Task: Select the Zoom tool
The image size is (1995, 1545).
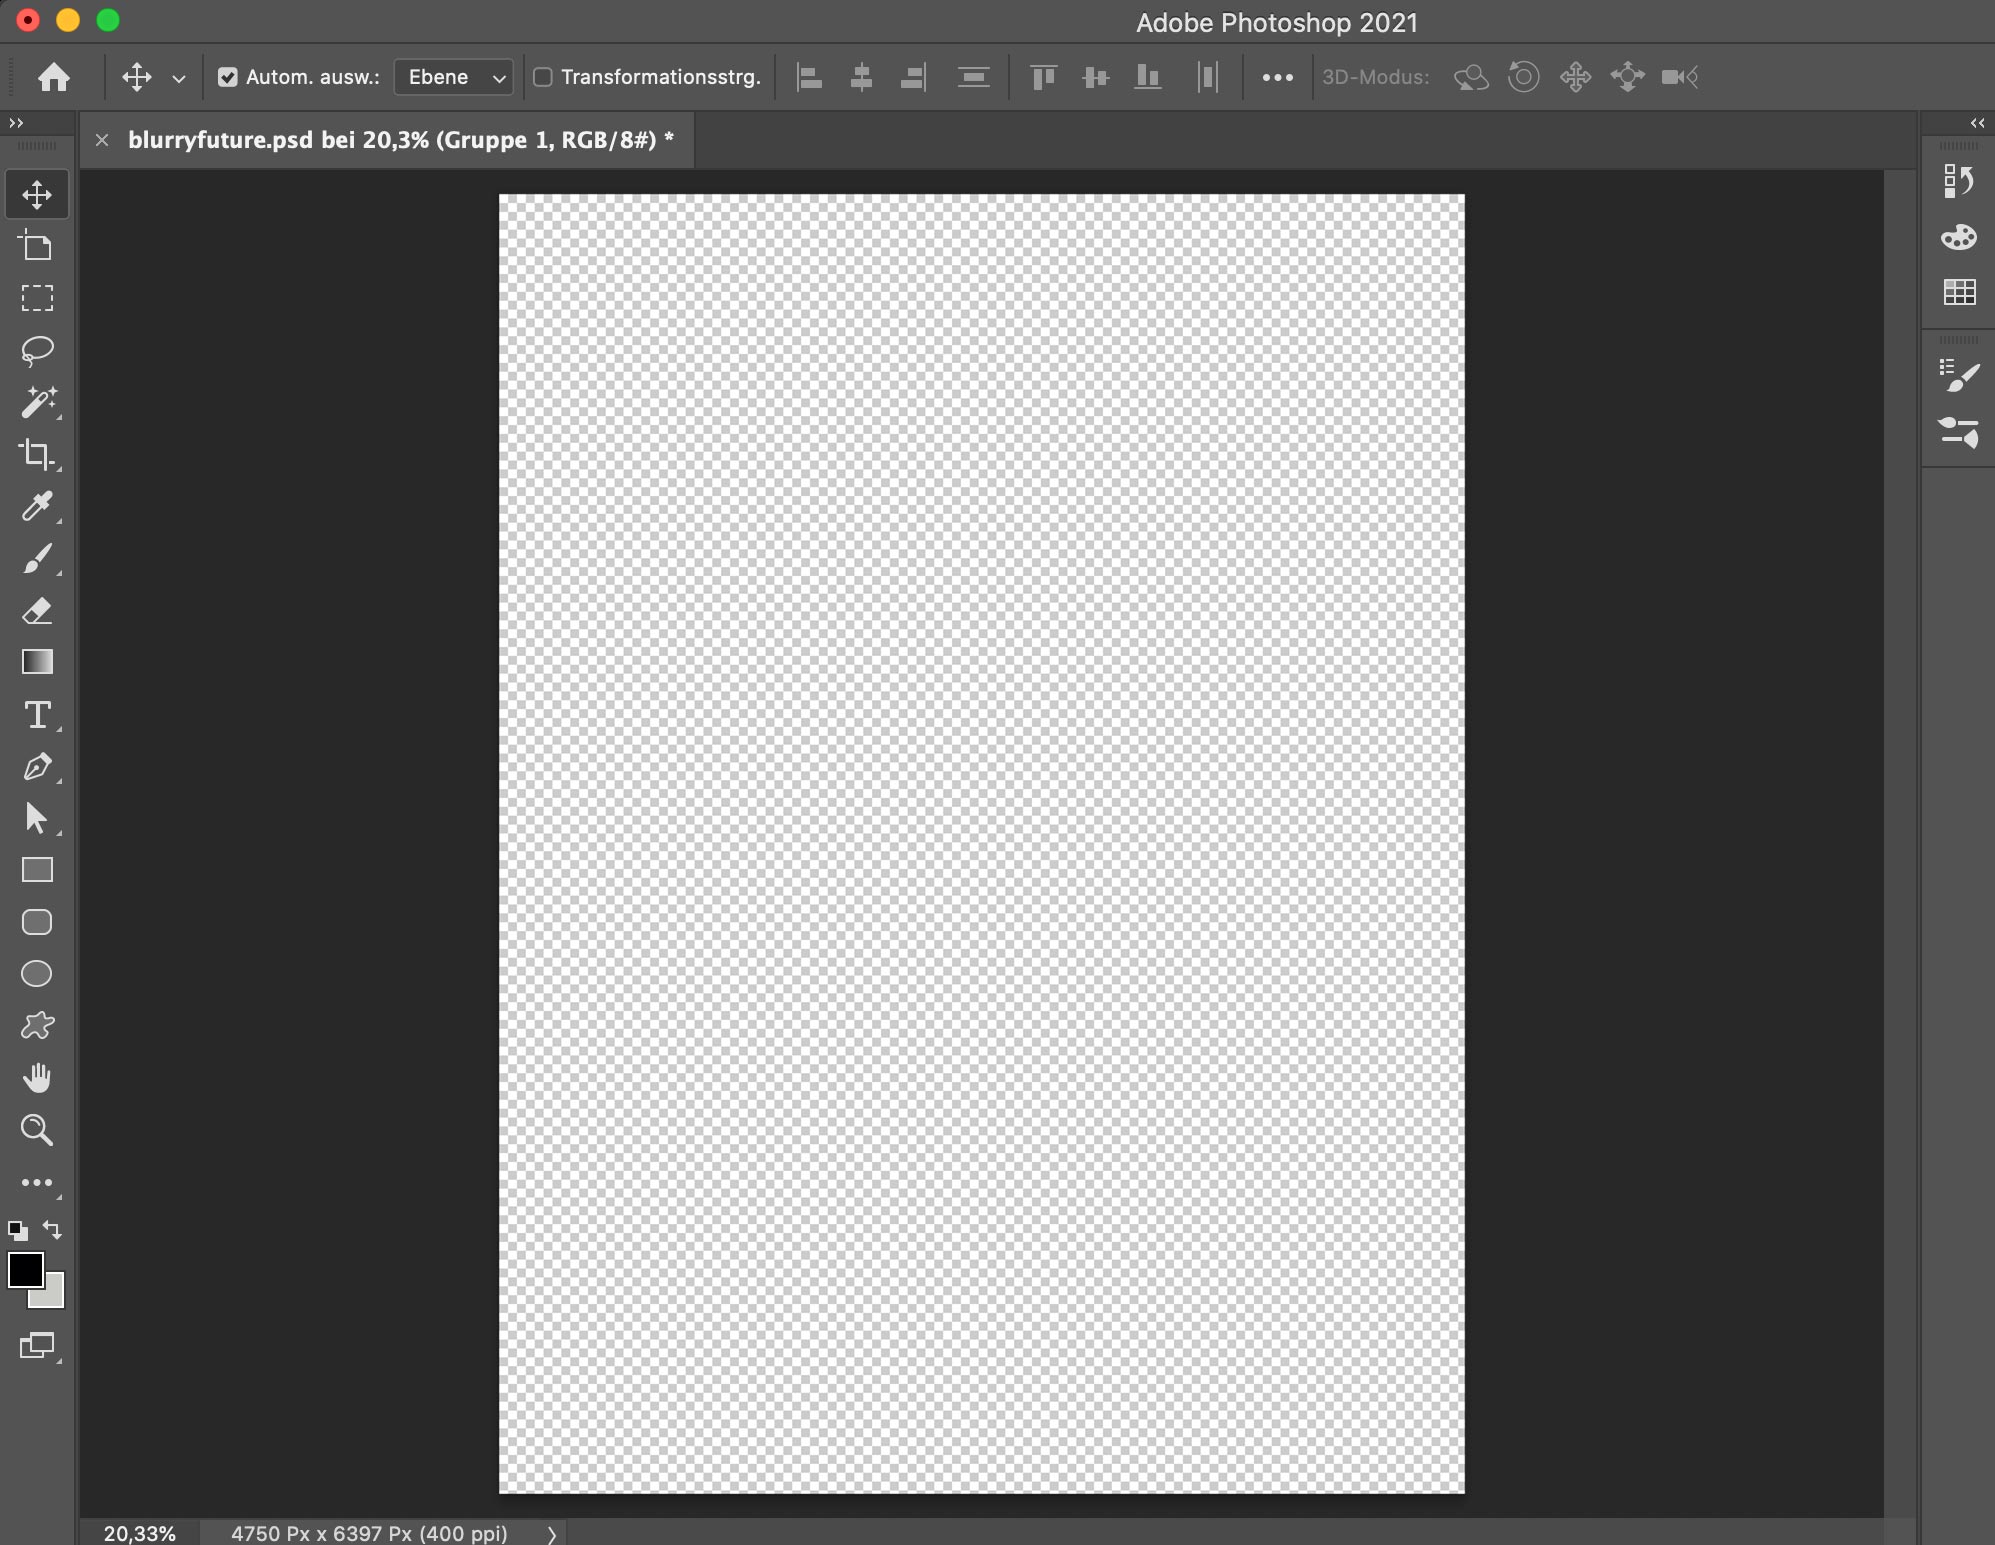Action: (37, 1130)
